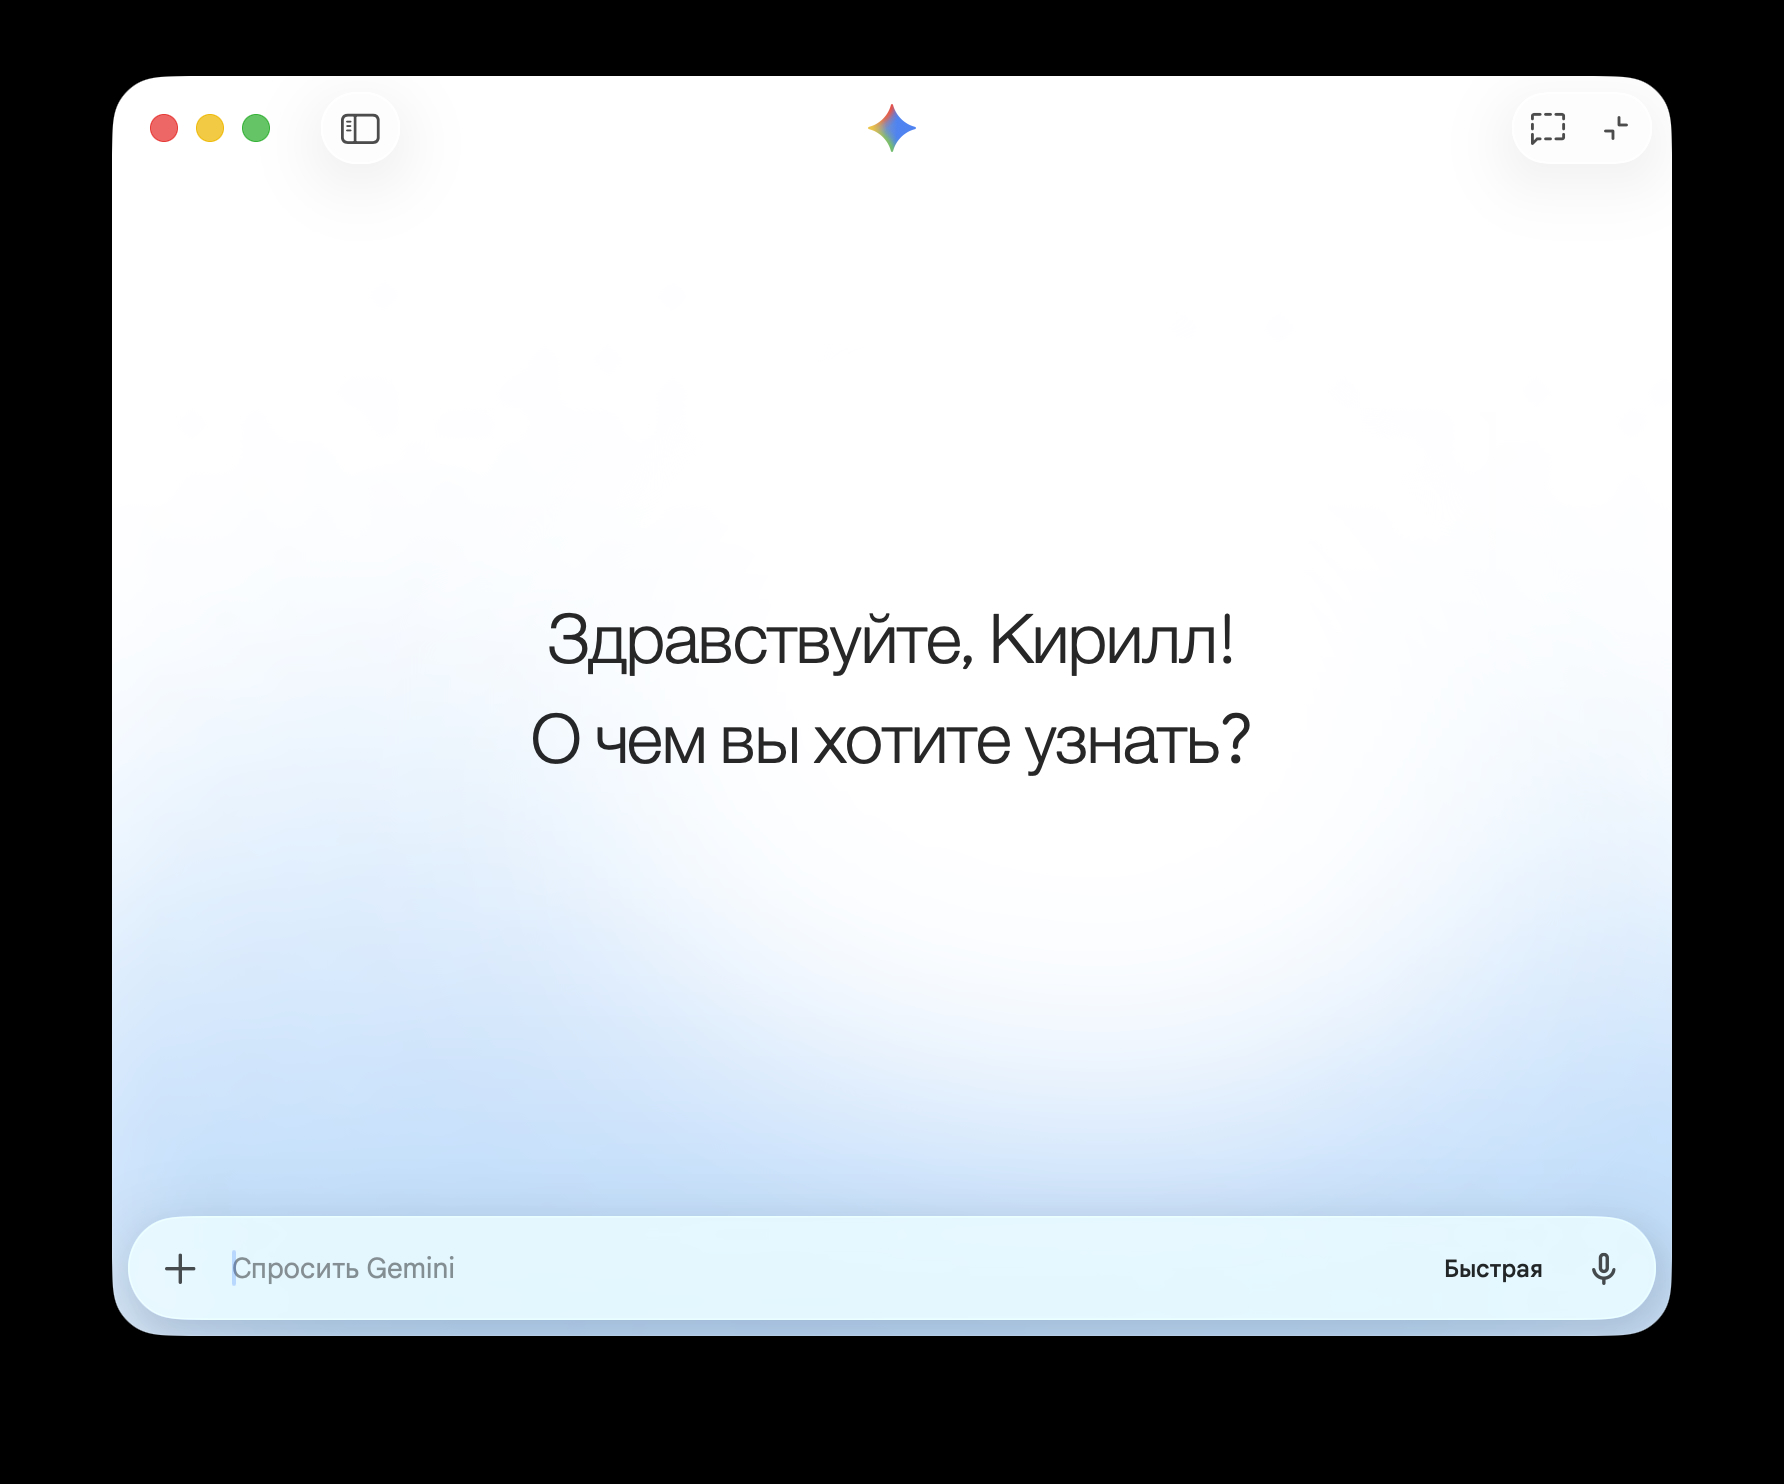Click the plus button to add a file
1784x1484 pixels.
click(180, 1268)
